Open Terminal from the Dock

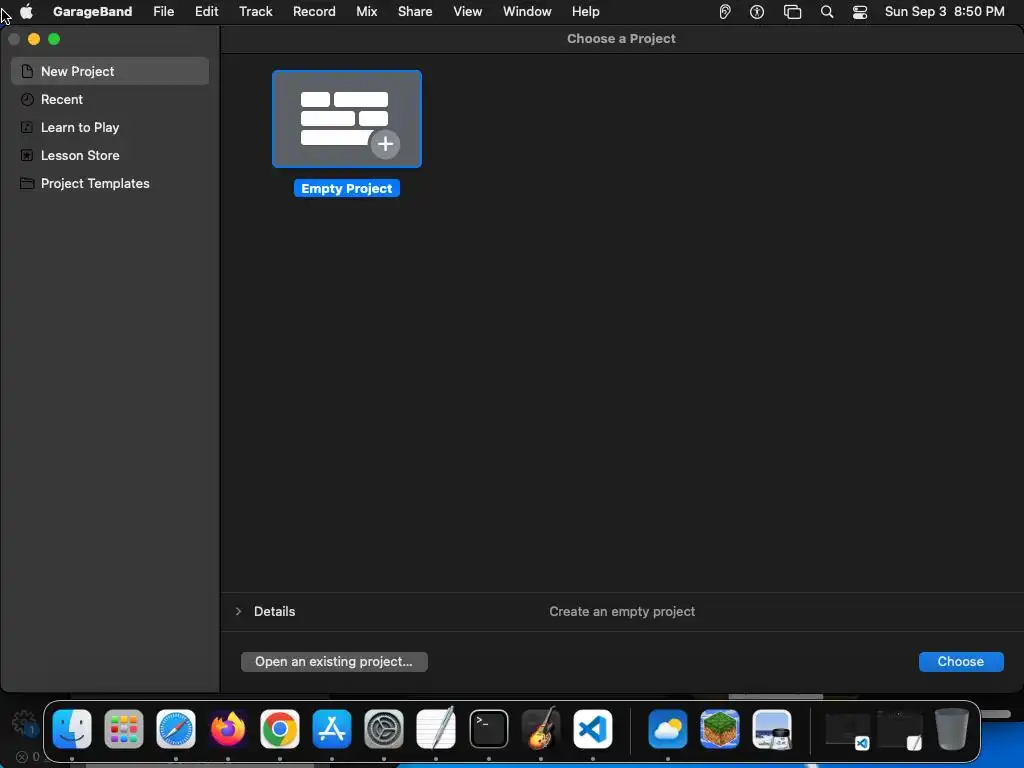pos(488,729)
